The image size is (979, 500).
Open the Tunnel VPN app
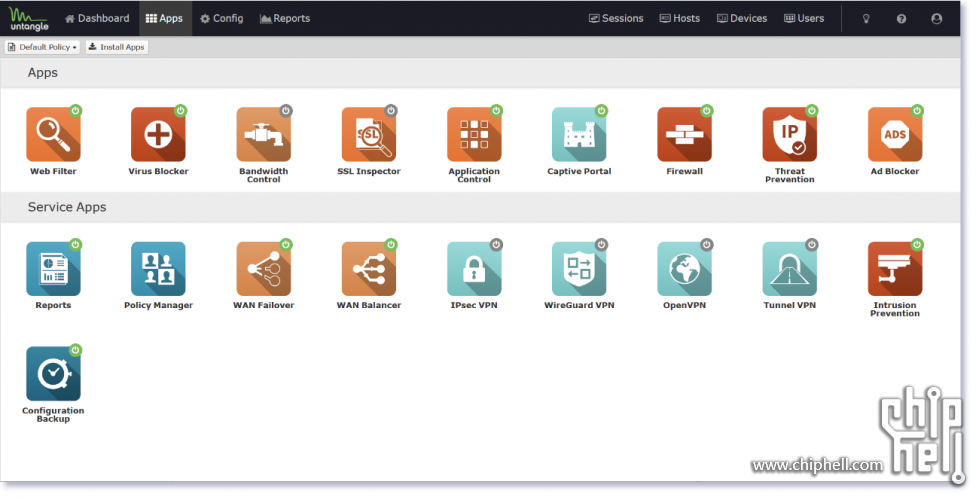[789, 269]
